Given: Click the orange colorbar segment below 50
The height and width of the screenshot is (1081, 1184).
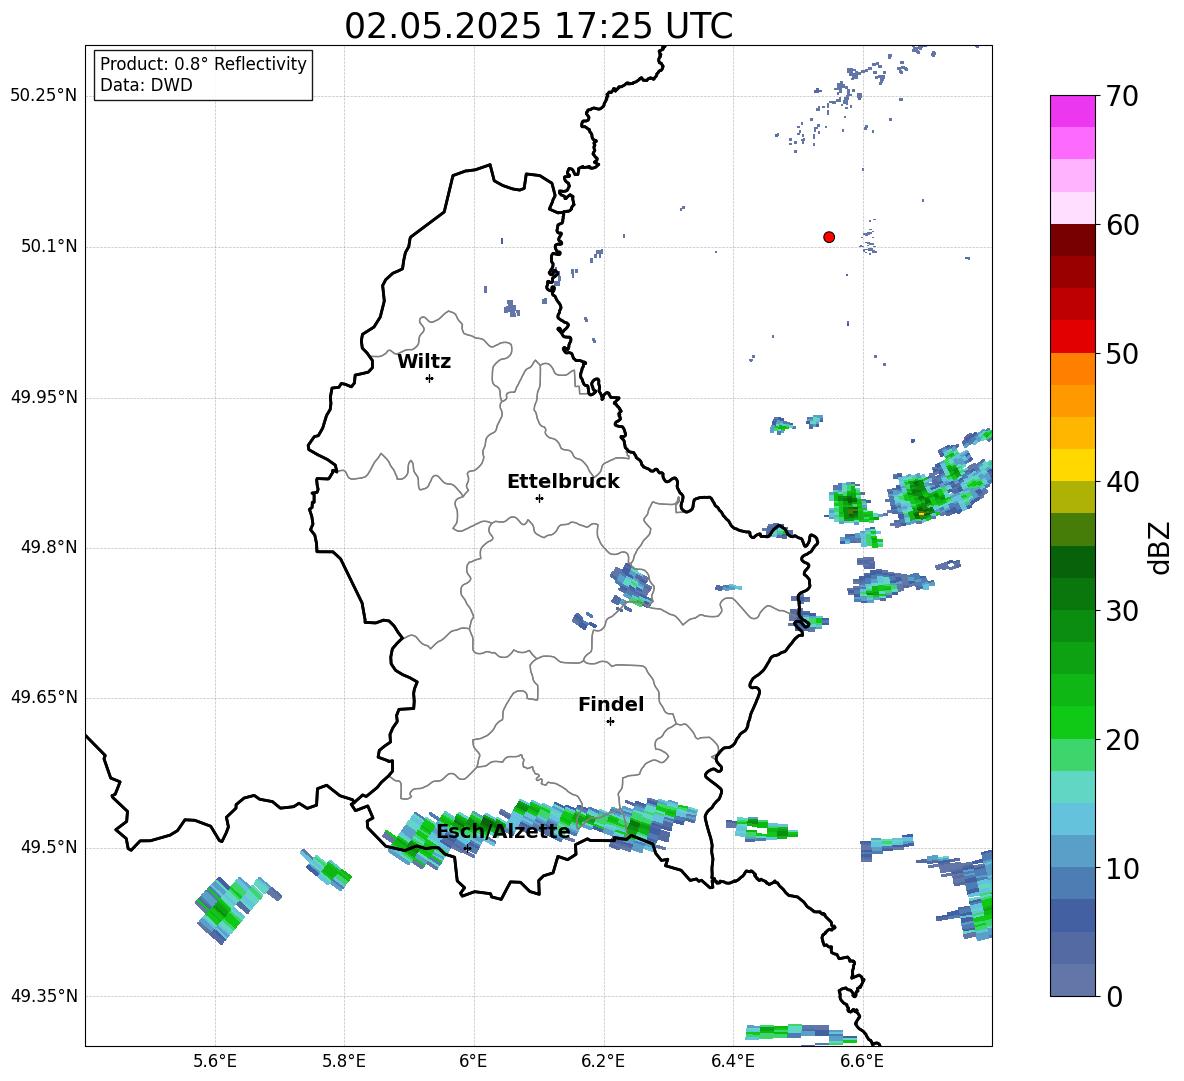Looking at the screenshot, I should 1073,369.
